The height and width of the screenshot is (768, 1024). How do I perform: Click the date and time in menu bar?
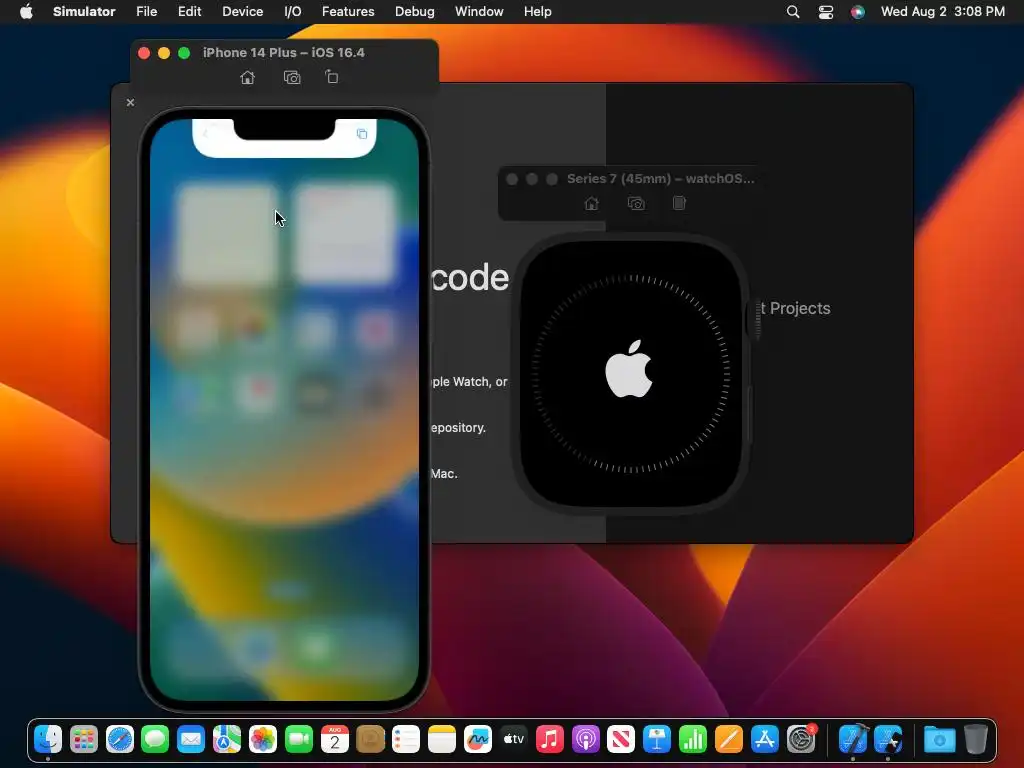pos(942,12)
